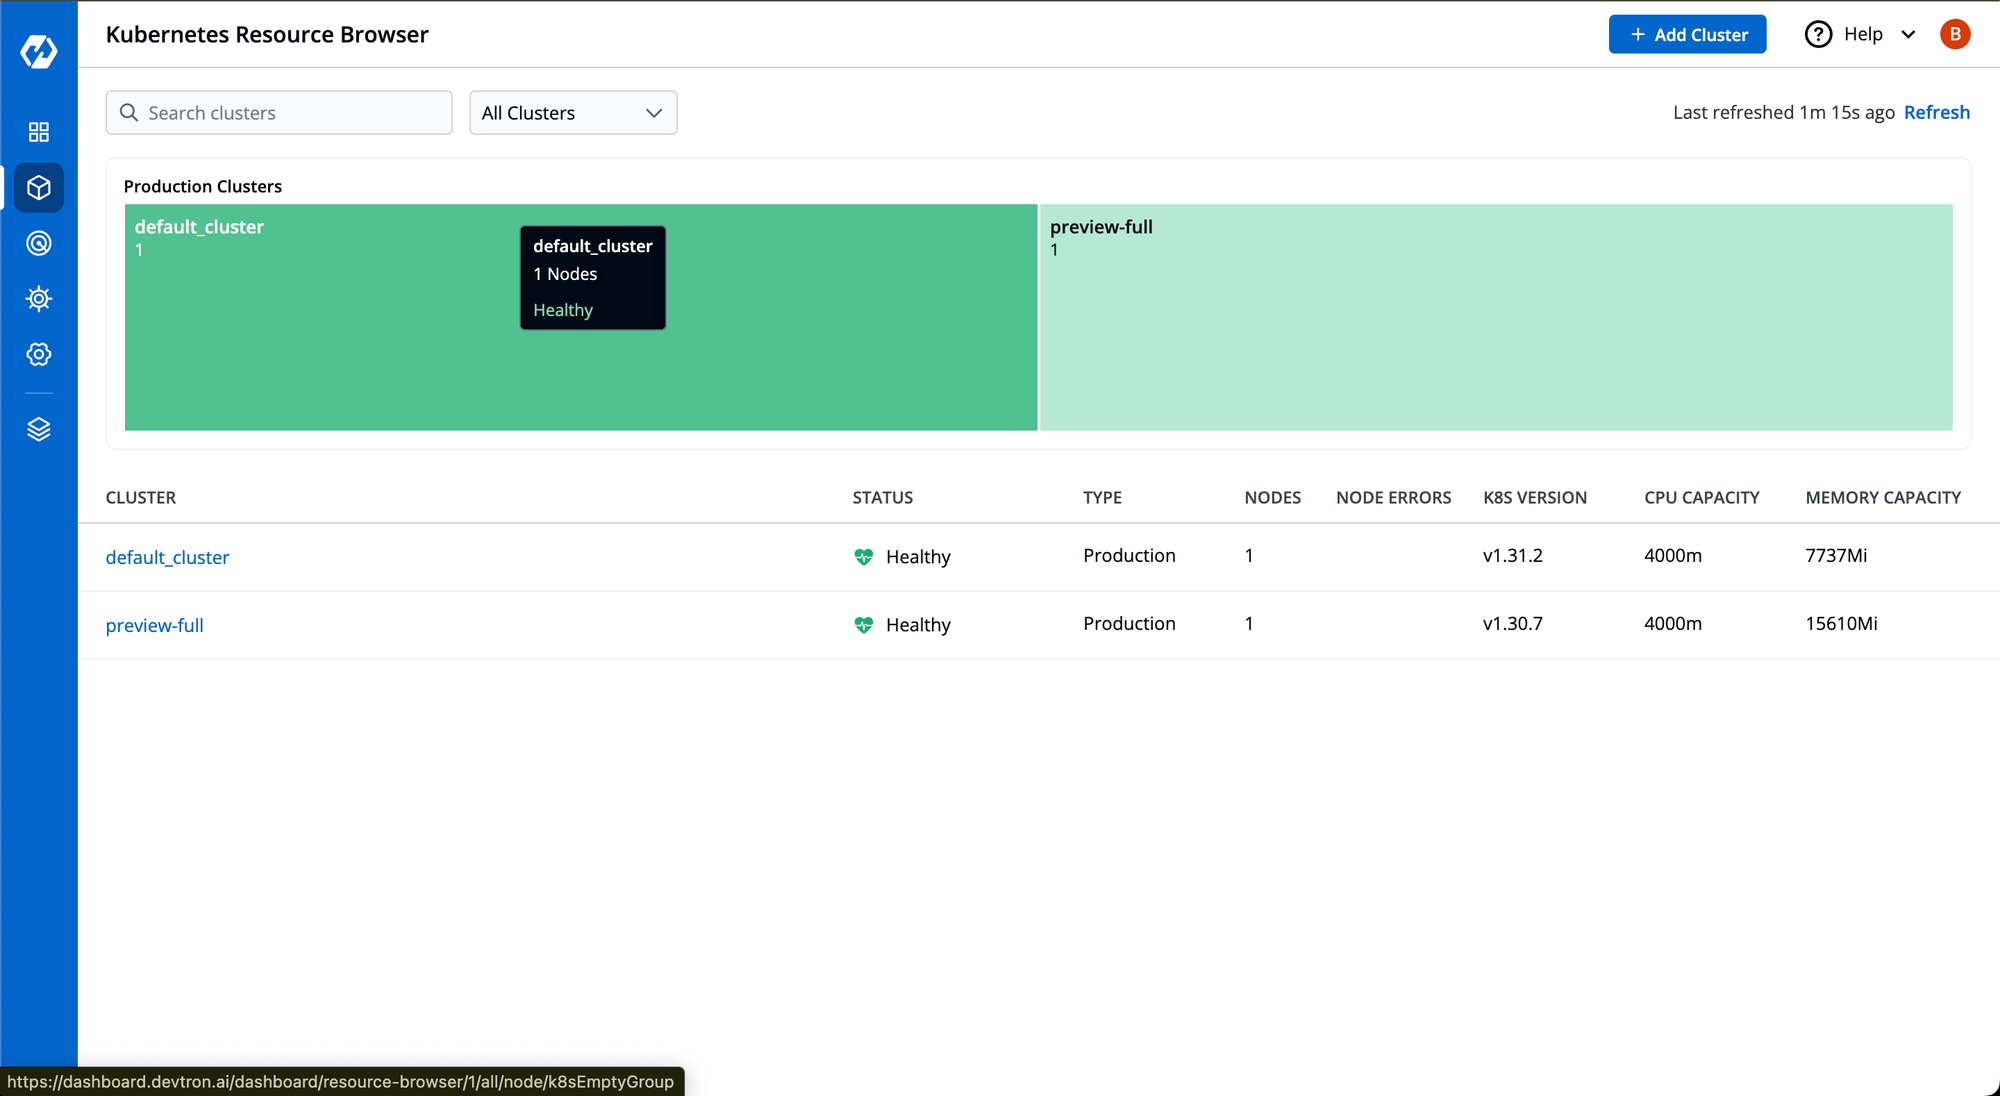Click the CLUSTER column header
This screenshot has height=1096, width=2000.
pyautogui.click(x=141, y=497)
